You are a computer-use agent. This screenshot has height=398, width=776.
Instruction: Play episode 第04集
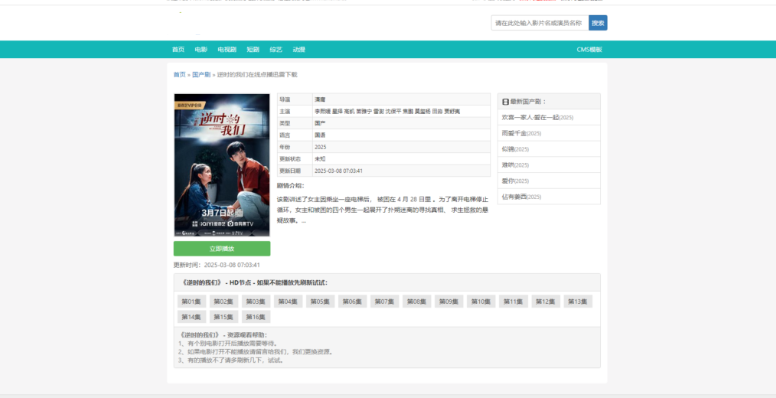point(288,301)
